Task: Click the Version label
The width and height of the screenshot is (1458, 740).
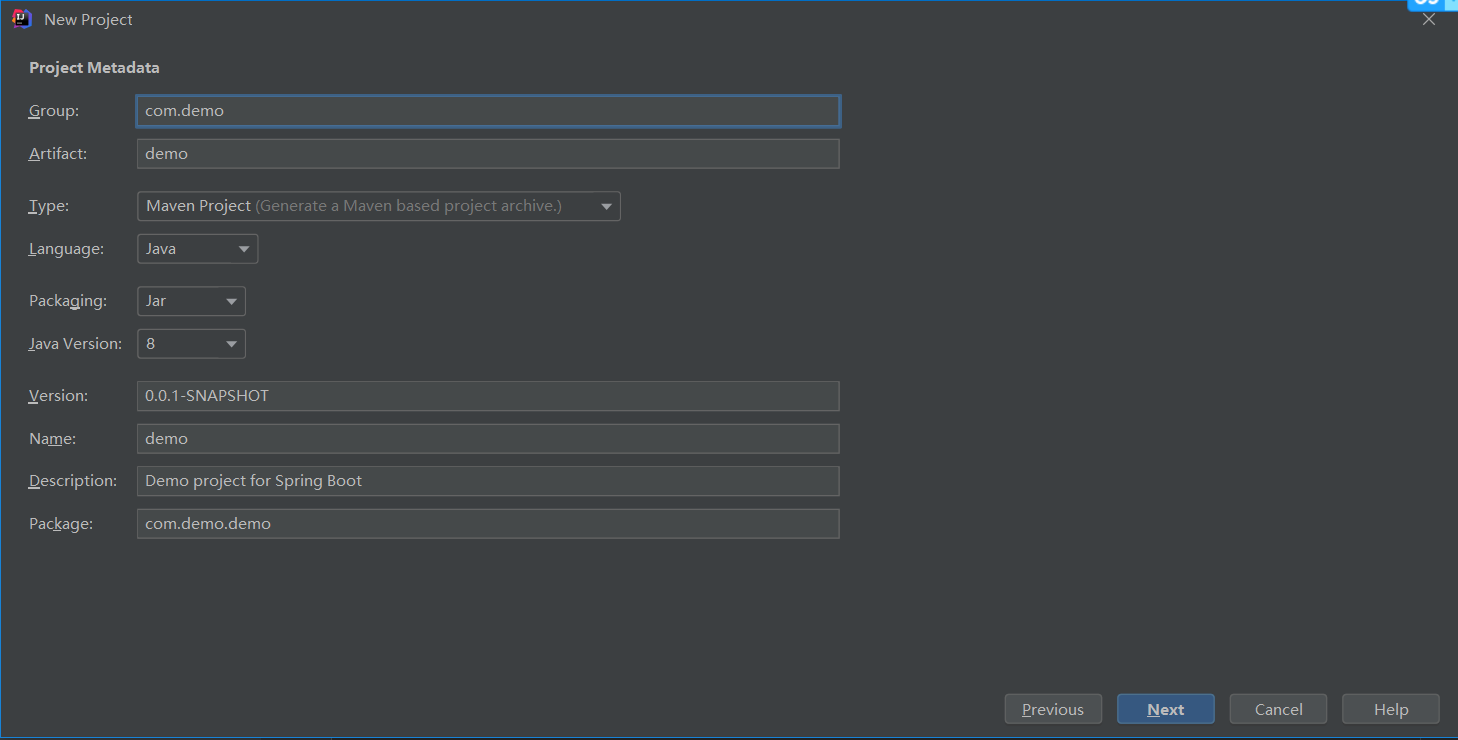Action: [59, 396]
